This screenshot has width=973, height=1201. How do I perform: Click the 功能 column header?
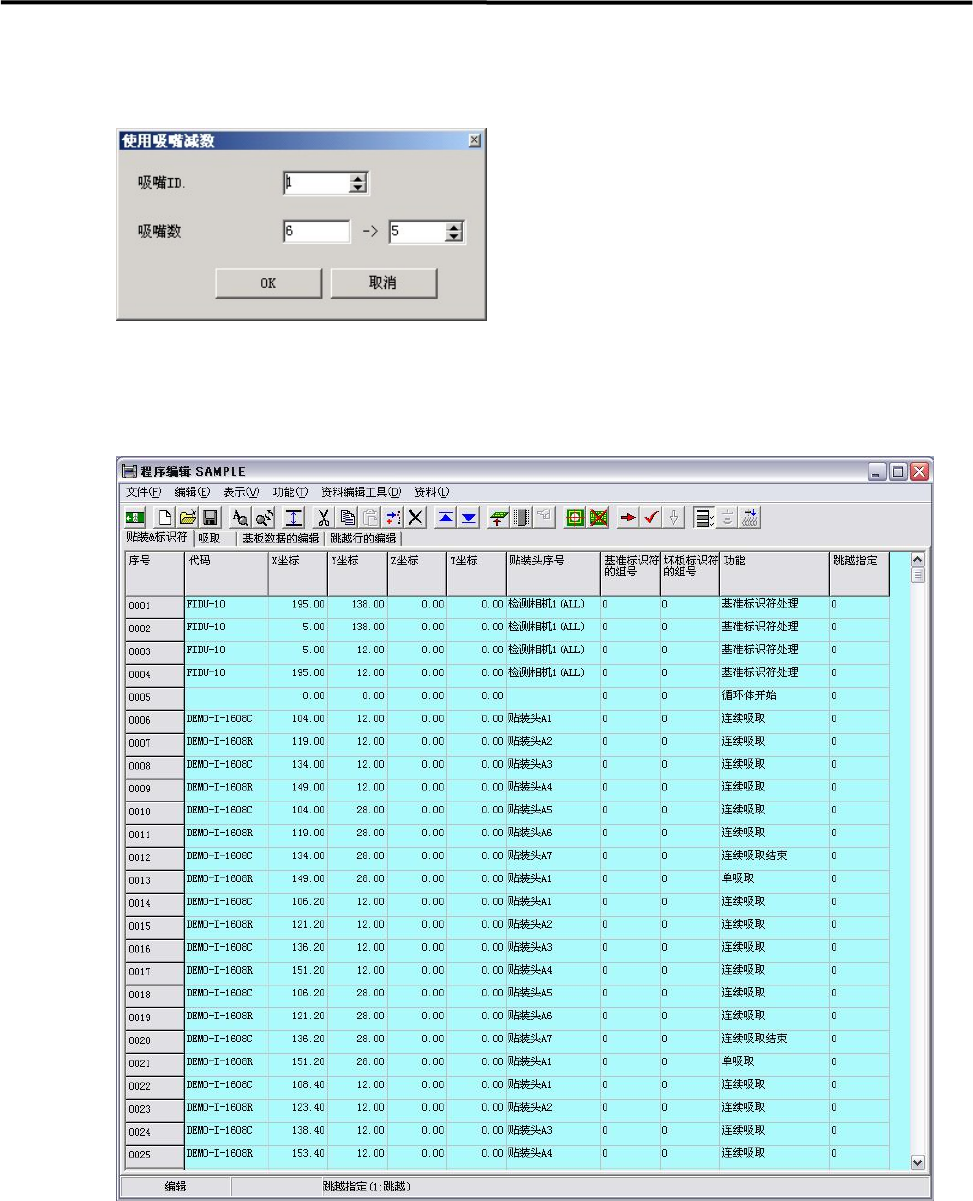click(x=774, y=573)
